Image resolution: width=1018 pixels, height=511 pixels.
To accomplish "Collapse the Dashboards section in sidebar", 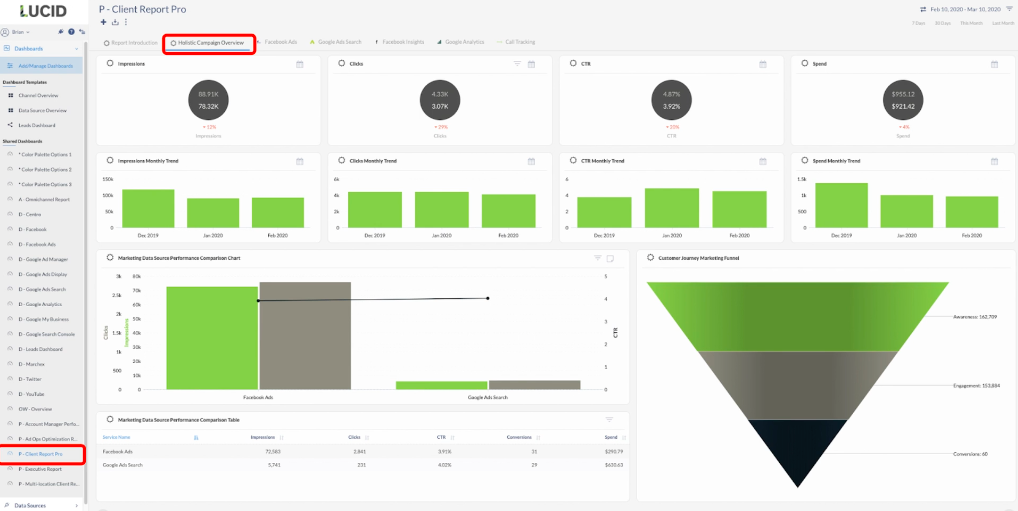I will coord(77,48).
